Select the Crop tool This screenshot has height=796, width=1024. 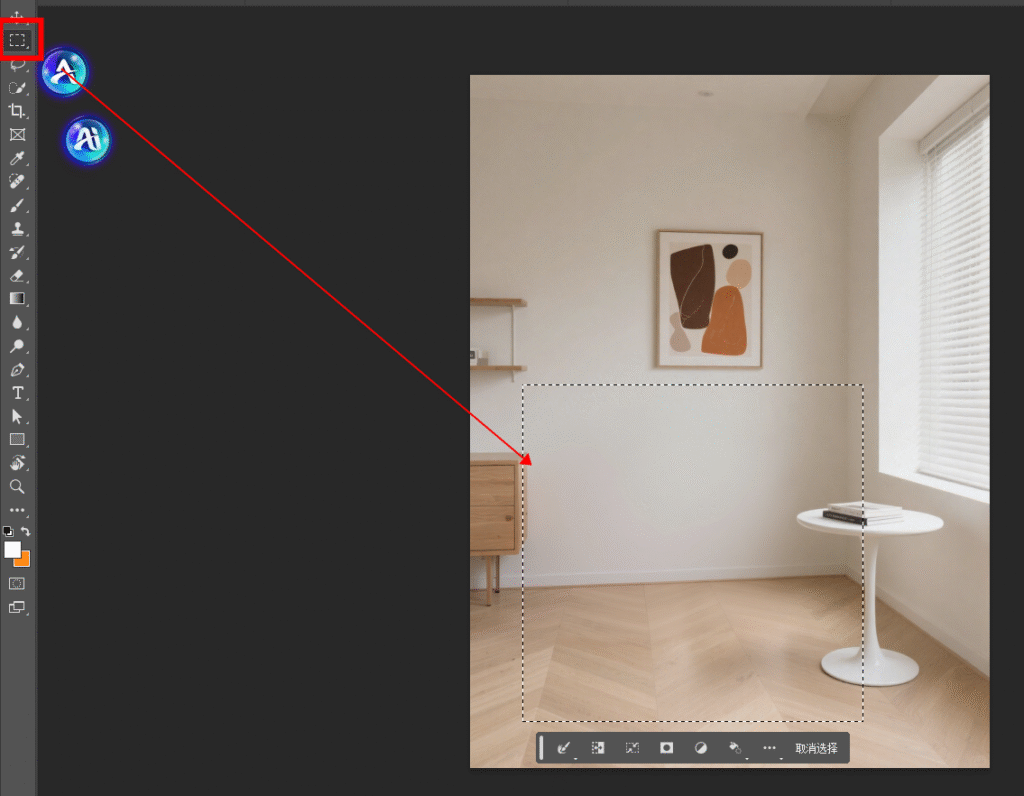point(17,111)
